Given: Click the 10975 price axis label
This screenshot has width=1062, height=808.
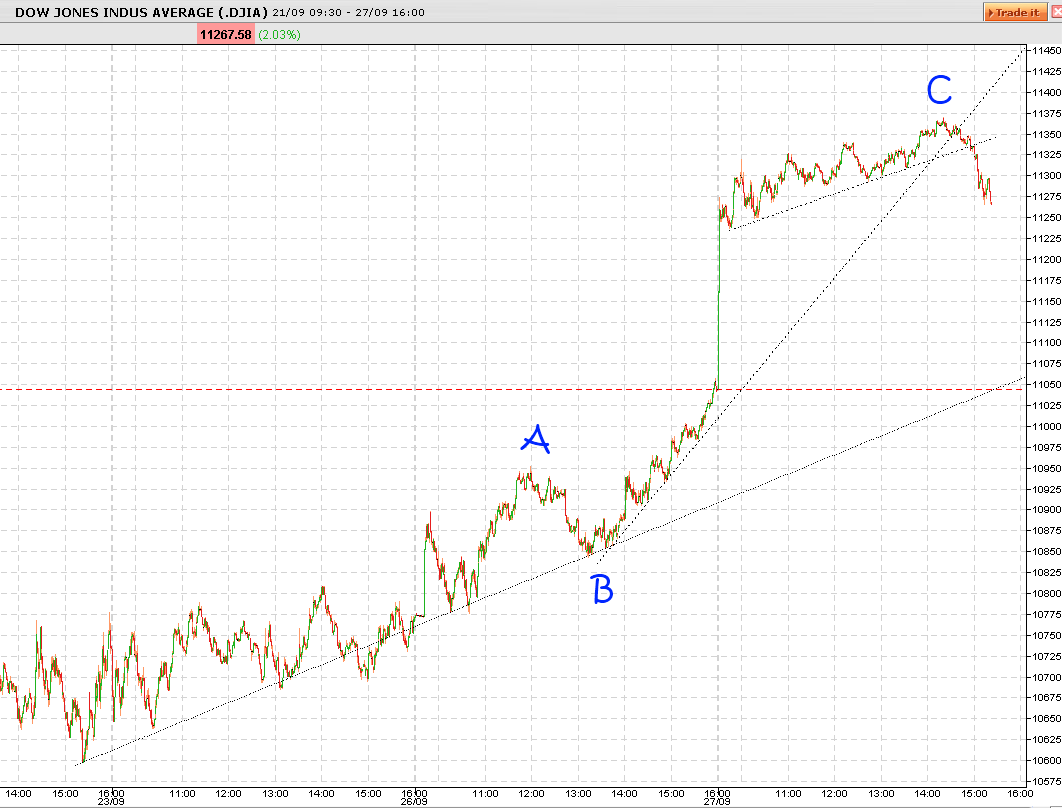Looking at the screenshot, I should pyautogui.click(x=1046, y=447).
